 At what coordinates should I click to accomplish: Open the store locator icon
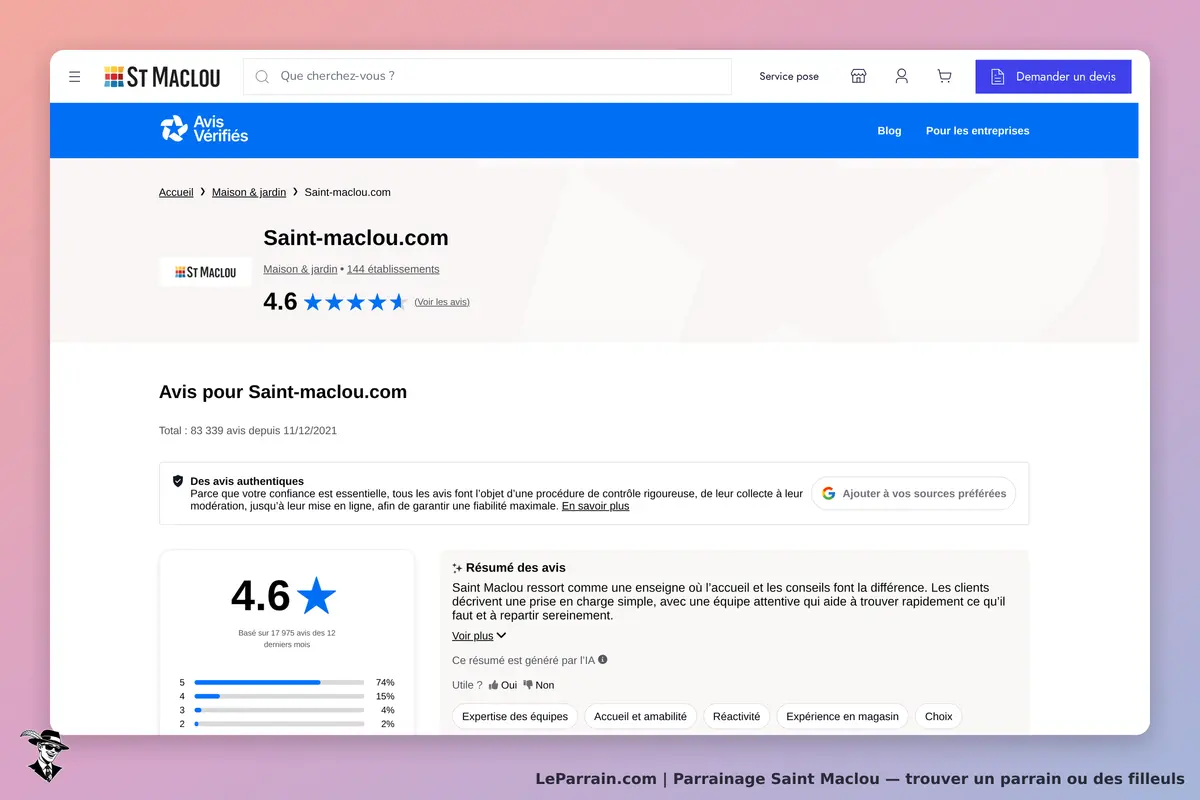(858, 76)
